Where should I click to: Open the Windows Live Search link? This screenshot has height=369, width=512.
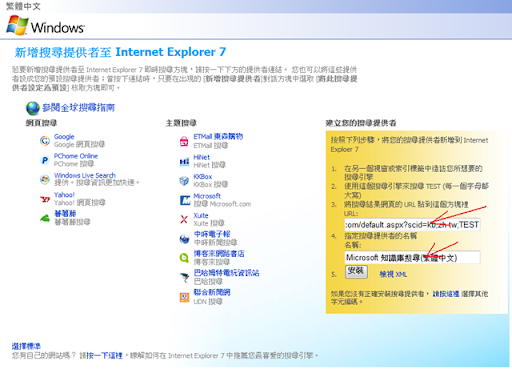(85, 175)
